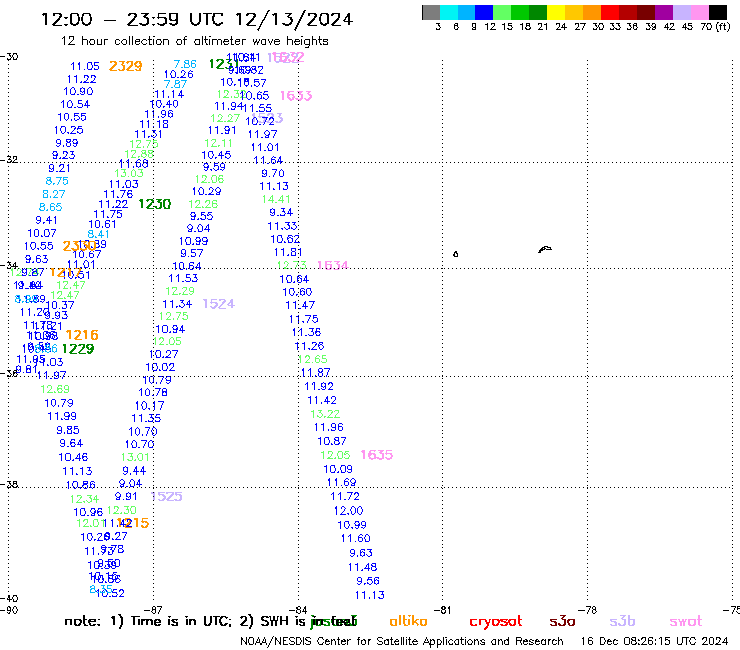Viewport: 740px width, 650px height.
Task: Click orange altika time label '1216'
Action: click(x=82, y=335)
